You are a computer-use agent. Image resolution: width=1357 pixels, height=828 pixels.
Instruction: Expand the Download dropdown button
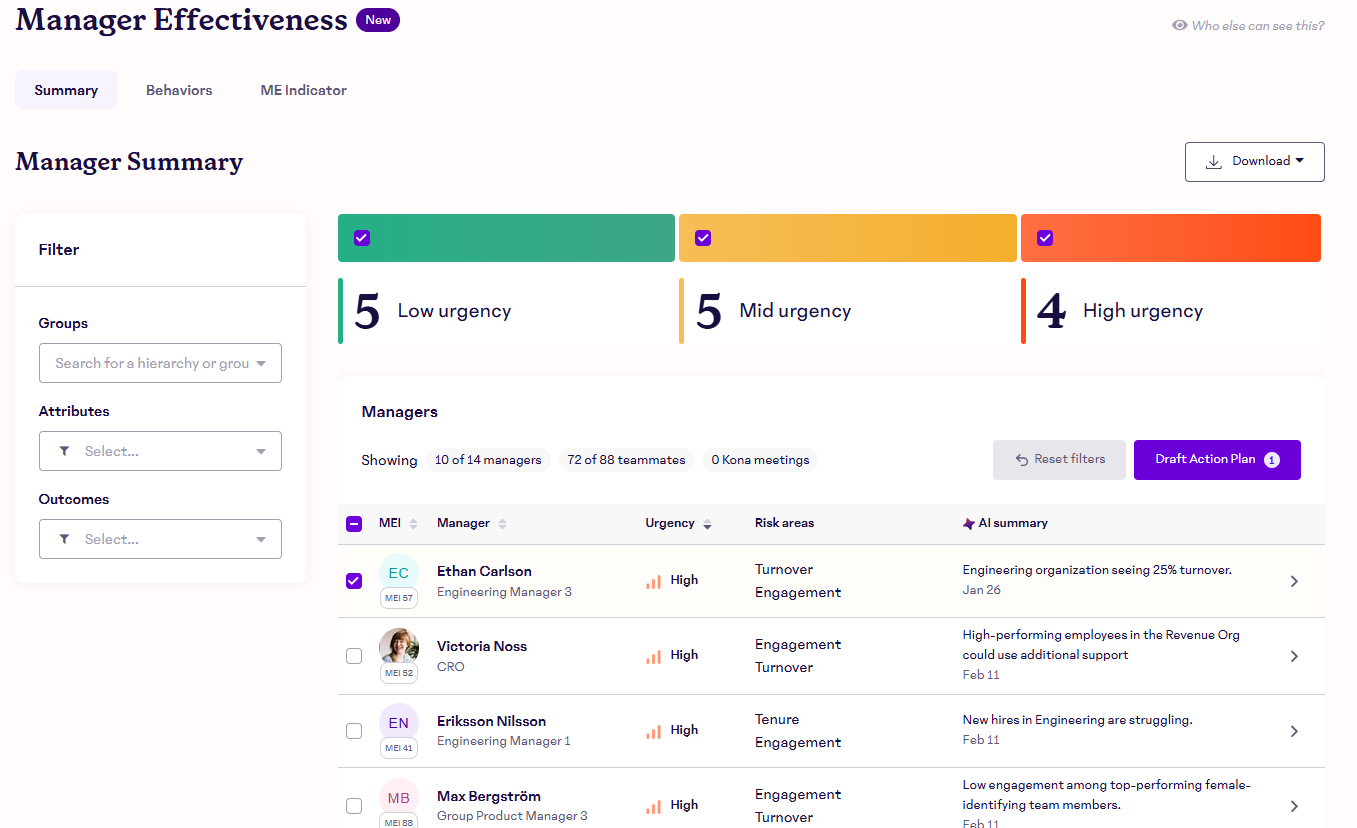click(1254, 162)
